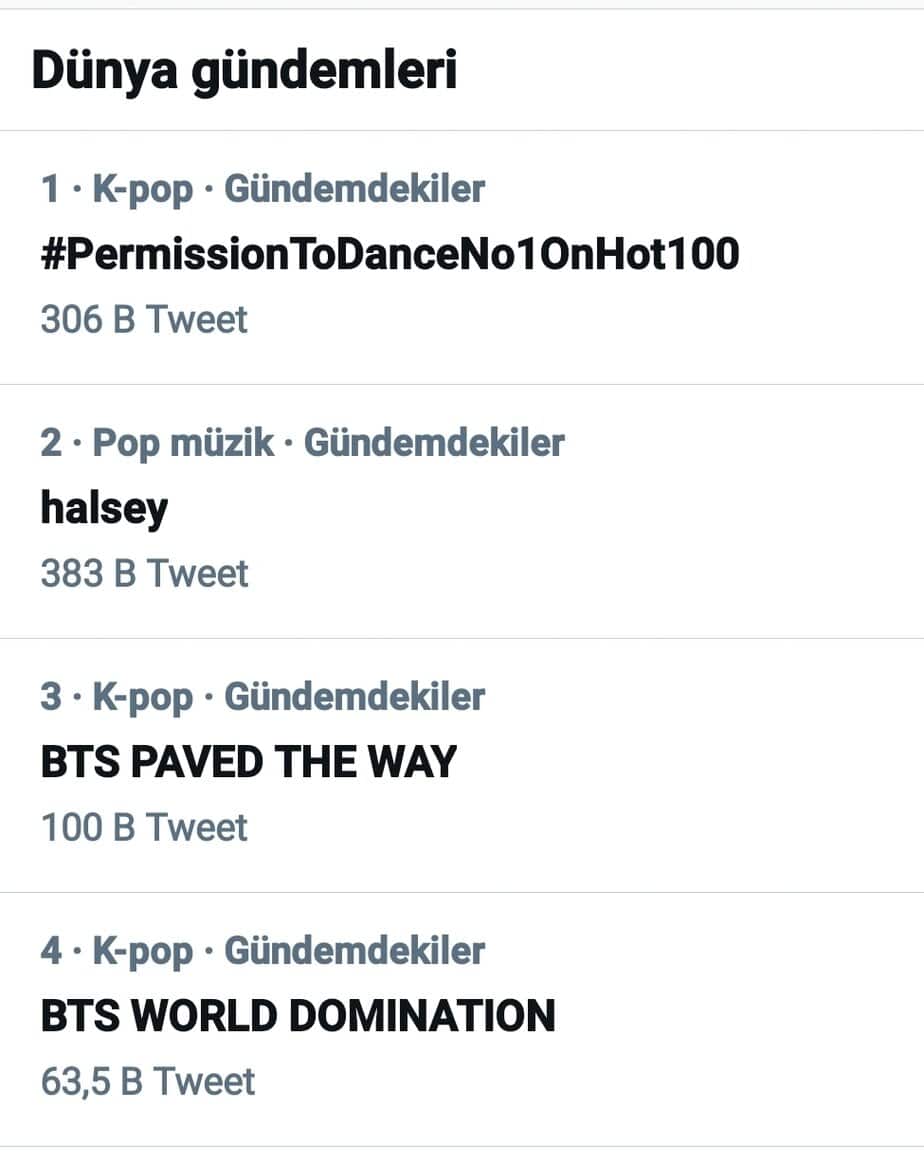This screenshot has height=1163, width=924.
Task: Open the "BTS WORLD DOMINATION" trend
Action: click(298, 1016)
